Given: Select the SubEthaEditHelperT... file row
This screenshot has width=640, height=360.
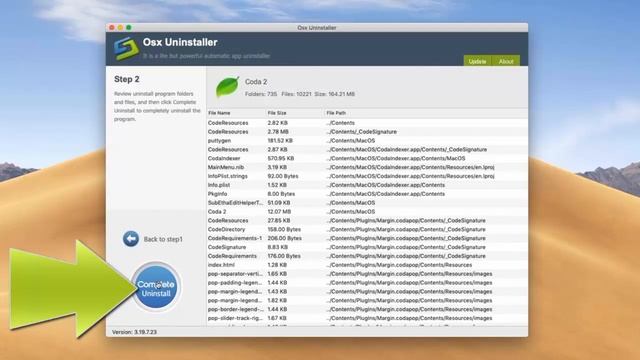Looking at the screenshot, I should (367, 203).
